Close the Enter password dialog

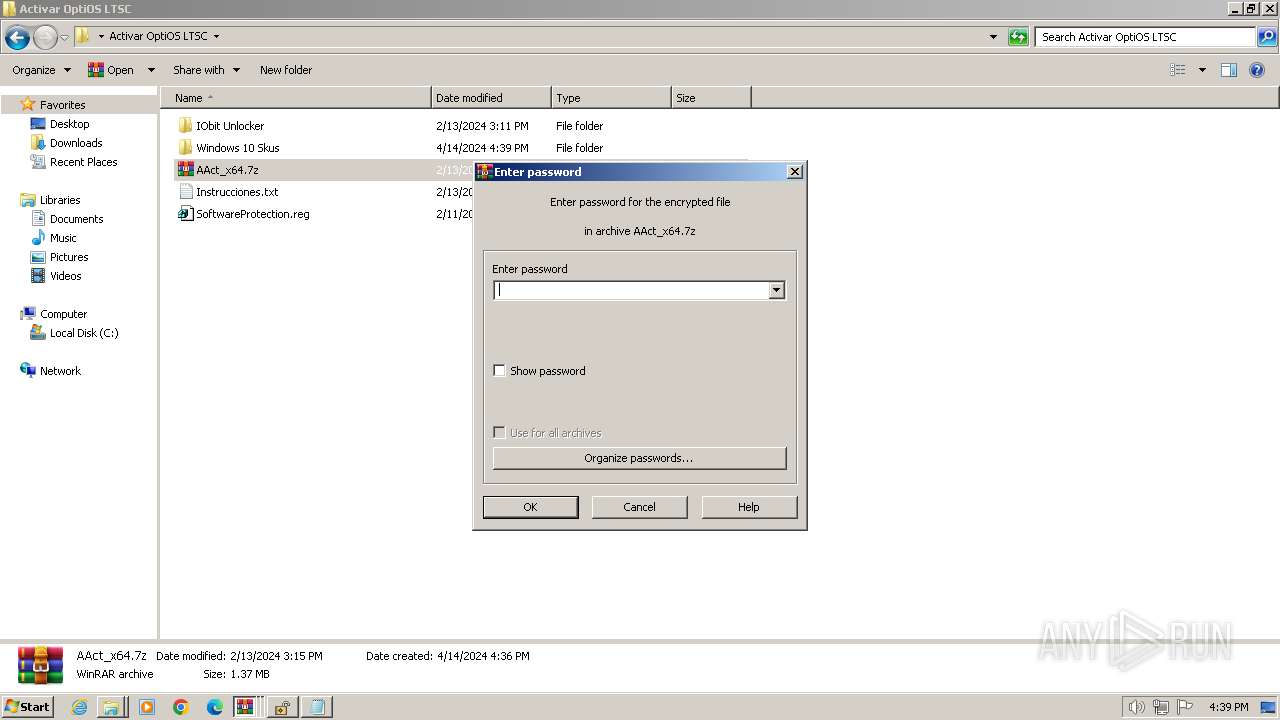click(x=795, y=172)
